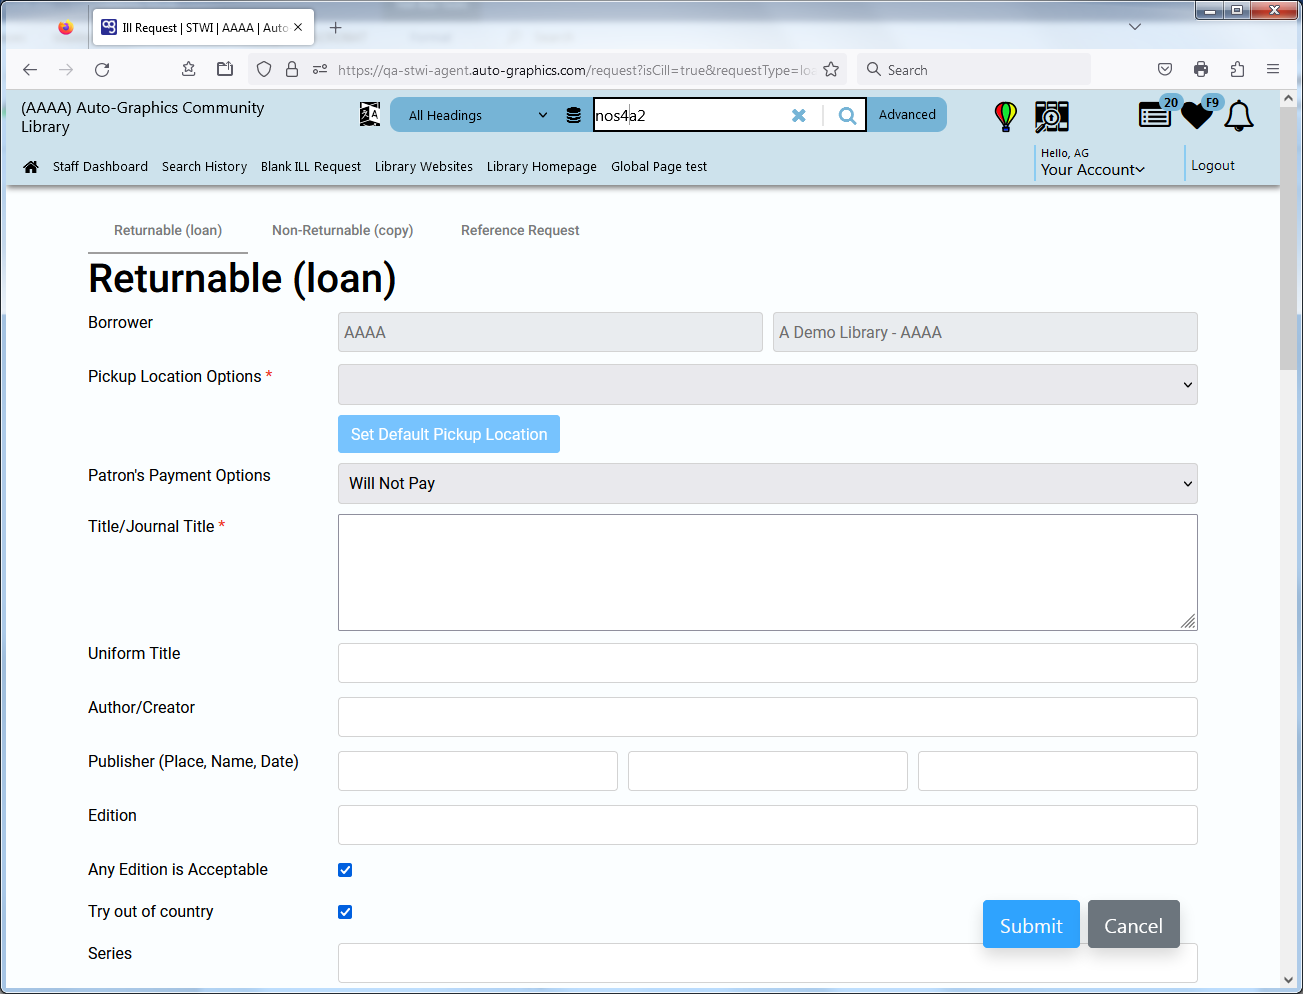This screenshot has height=994, width=1303.
Task: Open Staff Dashboard
Action: tap(100, 167)
